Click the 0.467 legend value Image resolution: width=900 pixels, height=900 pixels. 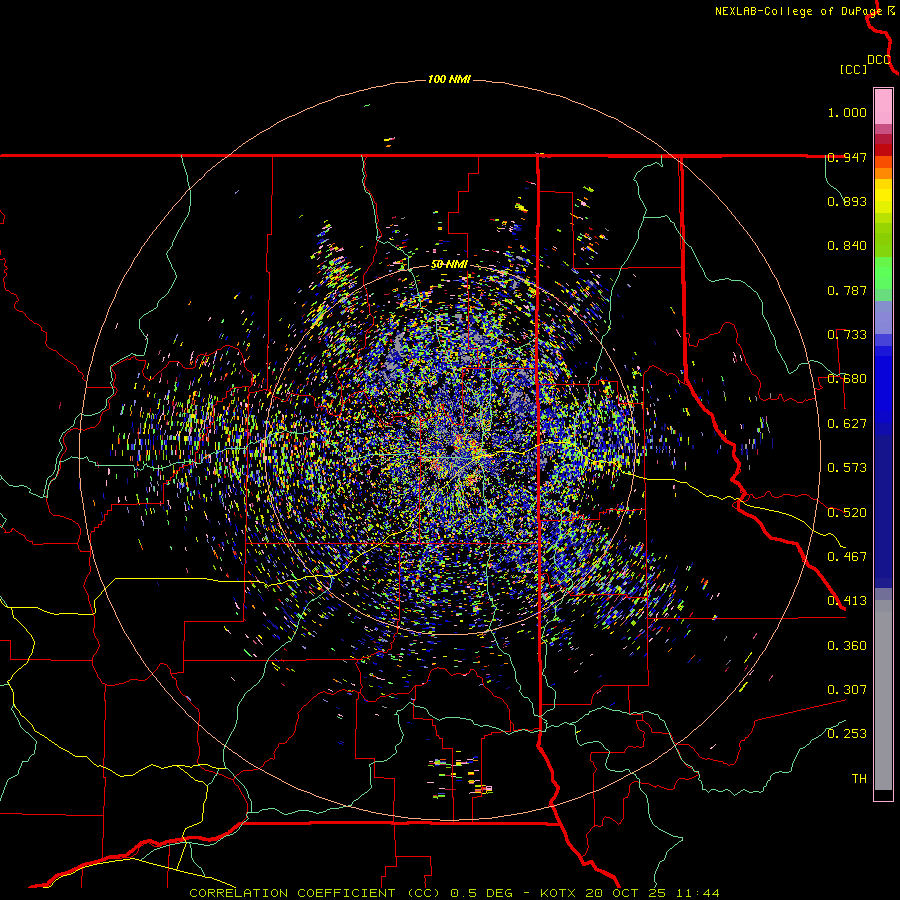coord(847,556)
